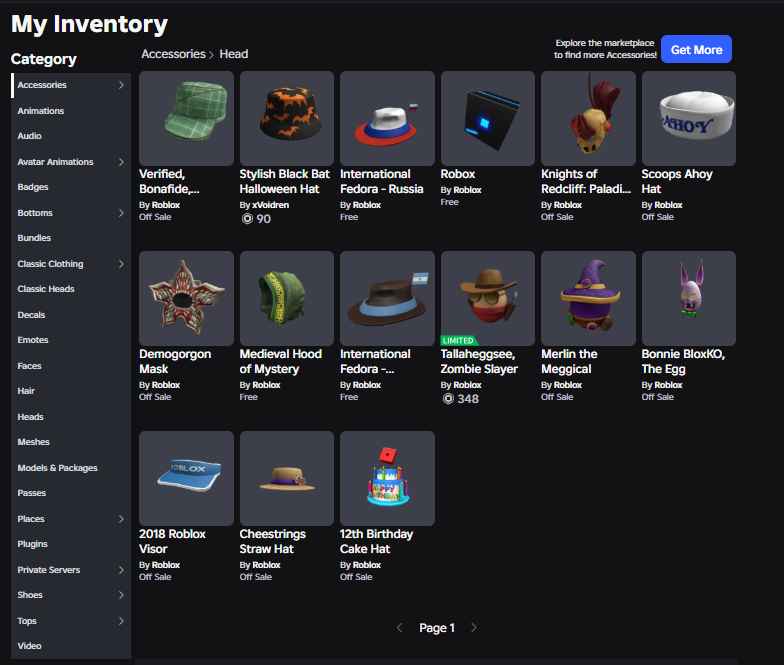Open the Cheestrings Straw Hat title link

pos(272,542)
